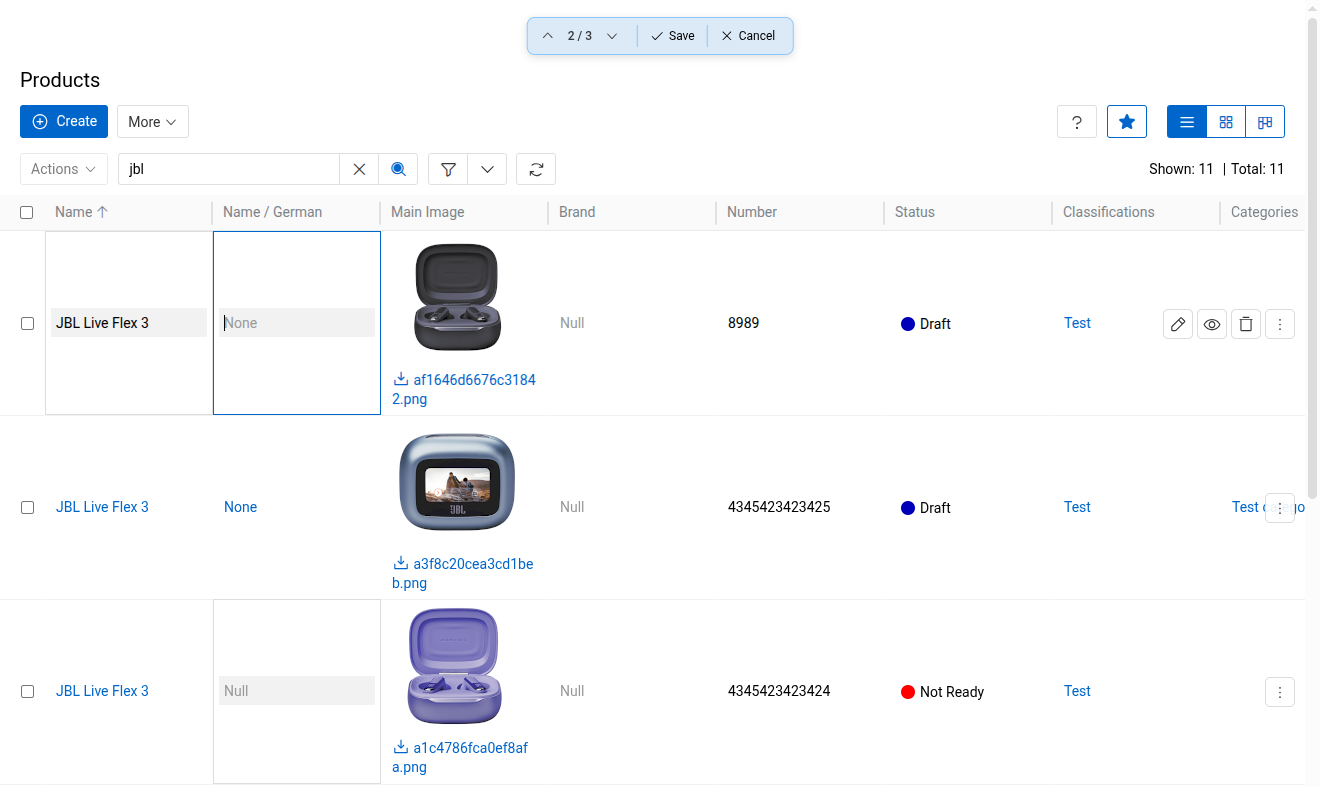Go to next item using down chevron
The width and height of the screenshot is (1320, 787).
coord(612,36)
